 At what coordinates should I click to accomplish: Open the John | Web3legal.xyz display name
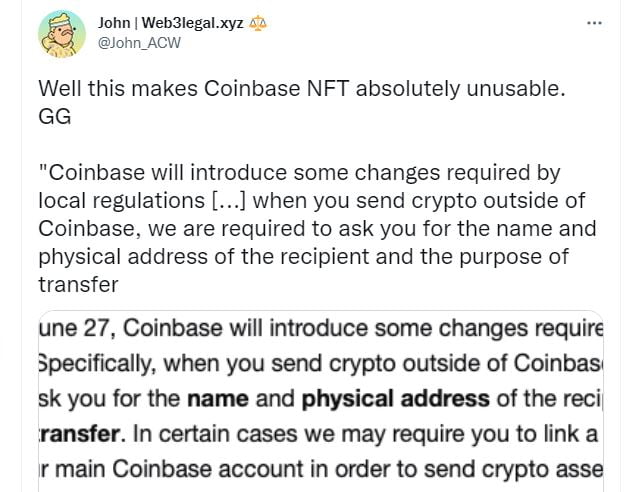(x=171, y=23)
